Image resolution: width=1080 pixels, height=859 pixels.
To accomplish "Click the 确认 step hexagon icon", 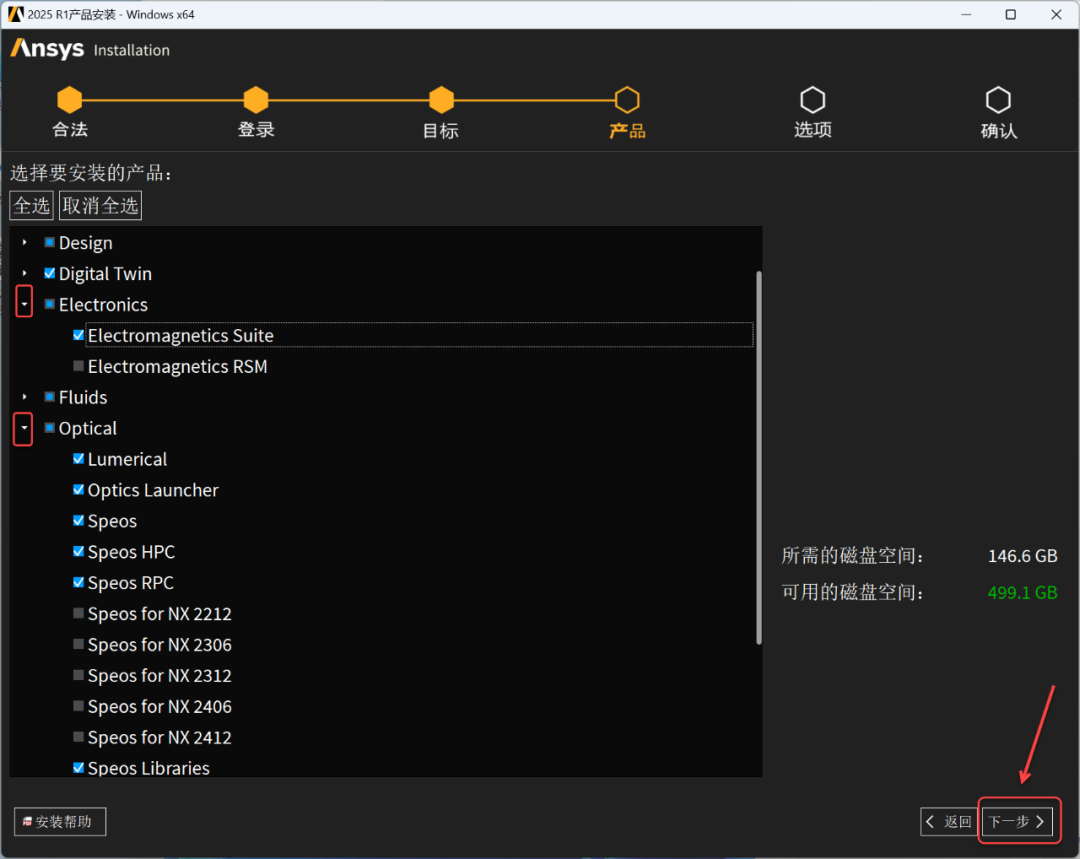I will pyautogui.click(x=998, y=100).
